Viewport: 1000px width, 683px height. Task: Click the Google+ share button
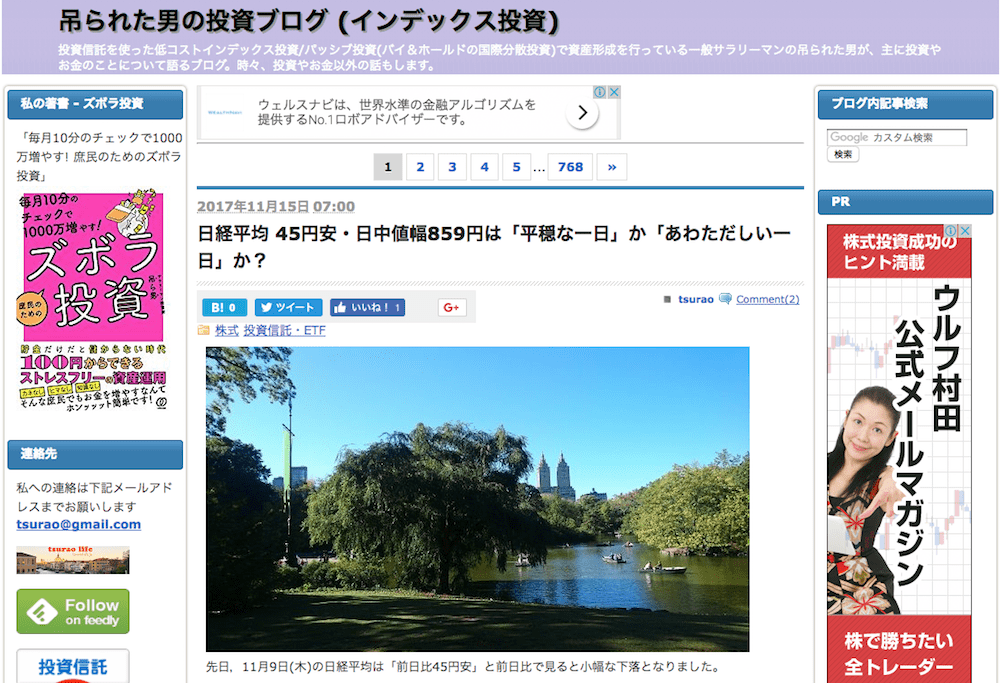pos(452,308)
